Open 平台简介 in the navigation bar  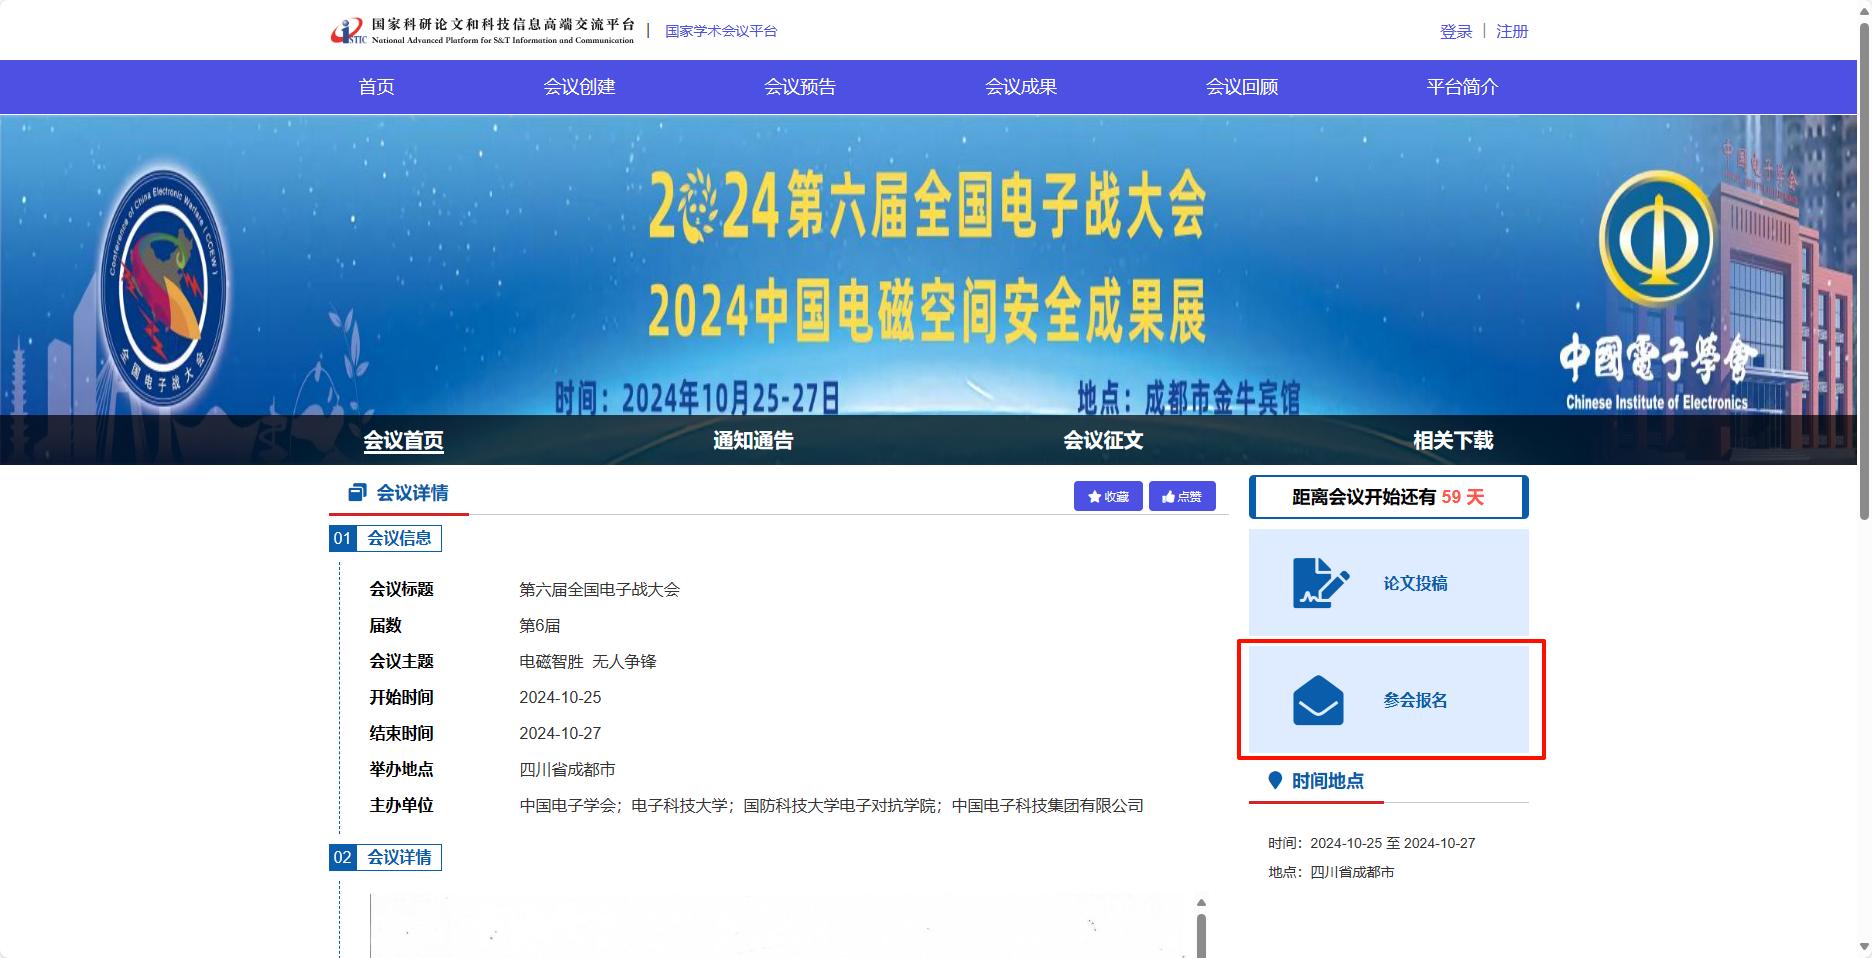click(1462, 87)
